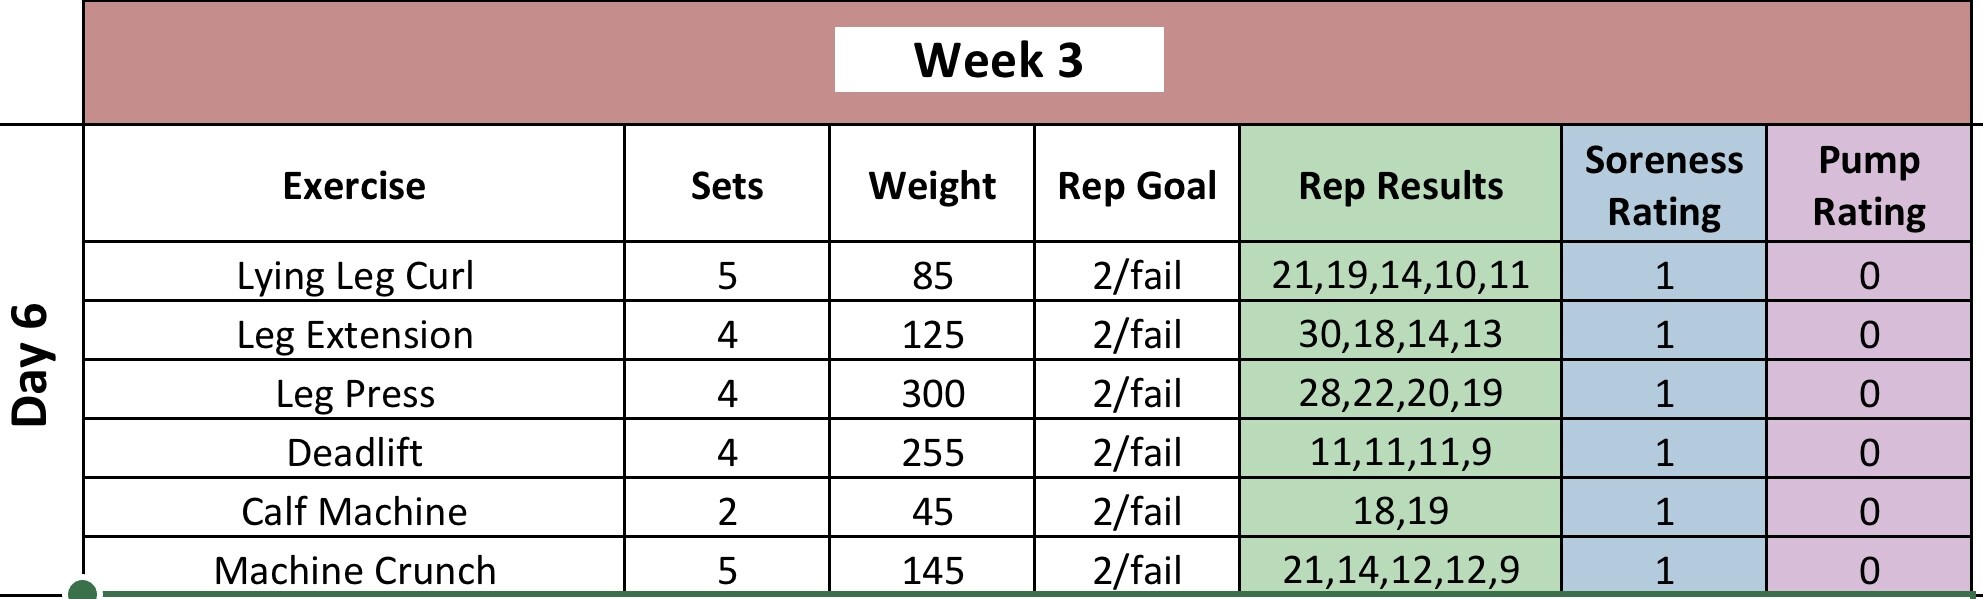Click the Leg Extension weight 125 cell
1983x599 pixels.
[x=932, y=334]
